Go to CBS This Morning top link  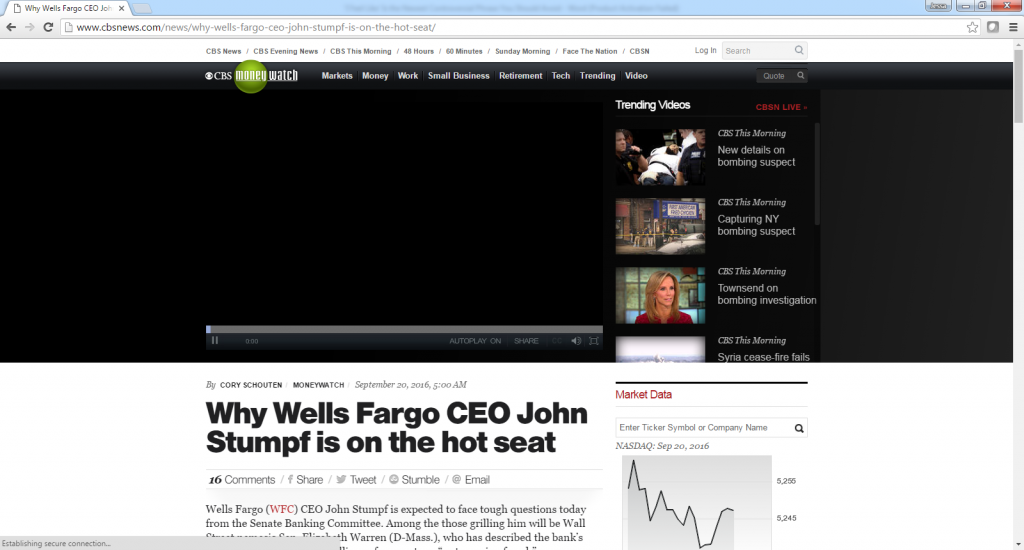click(360, 51)
